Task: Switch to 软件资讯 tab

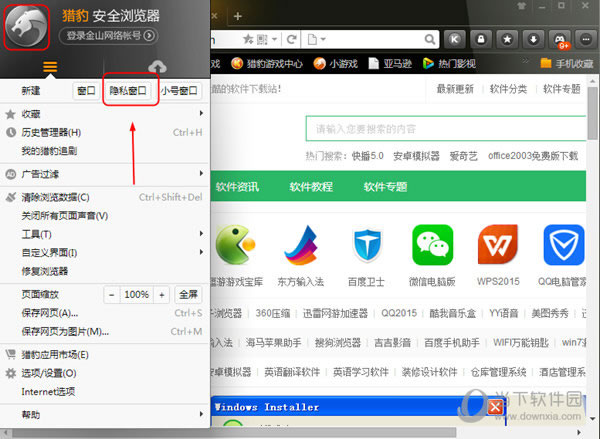Action: point(237,187)
